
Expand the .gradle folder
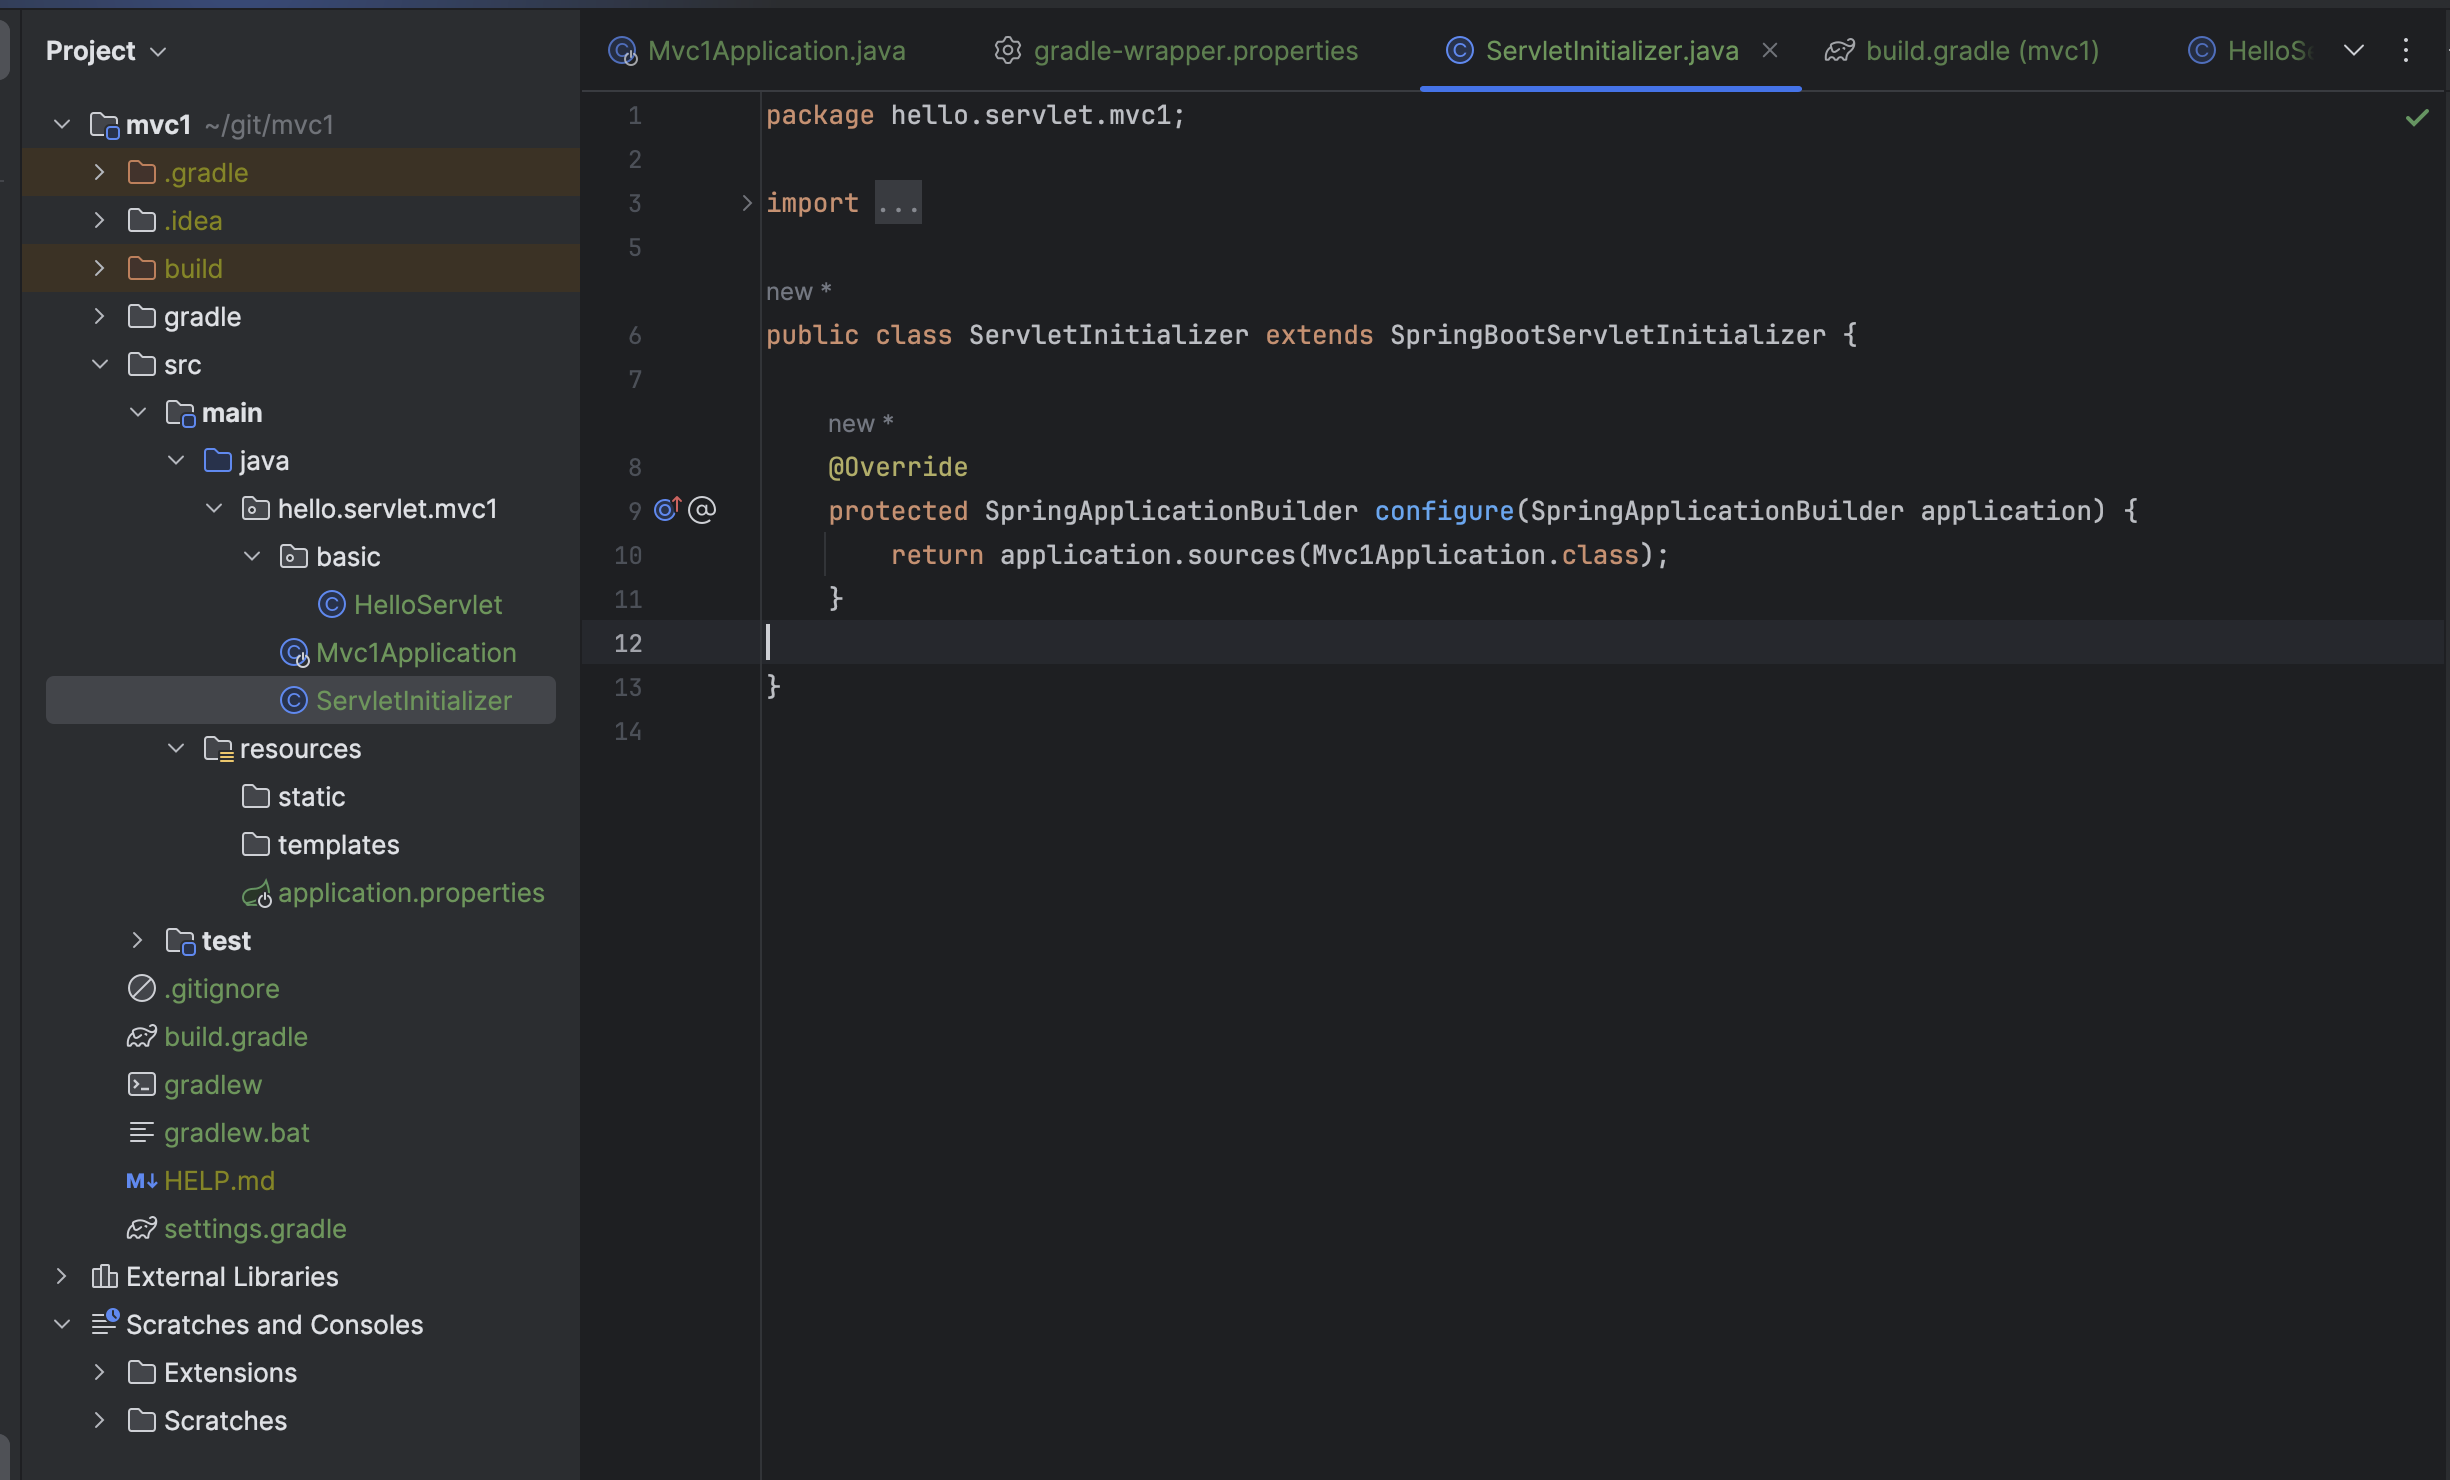(x=99, y=173)
